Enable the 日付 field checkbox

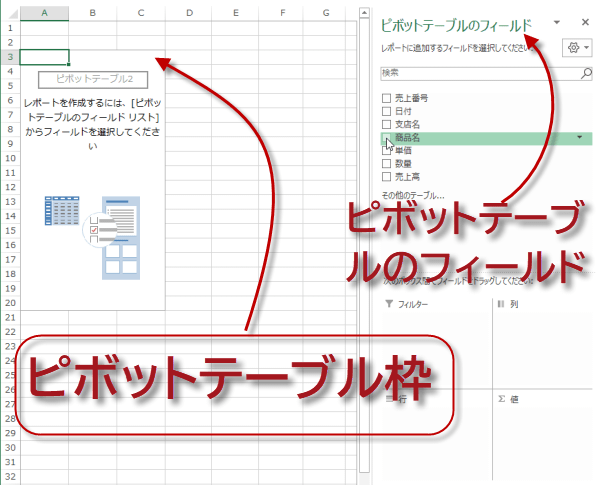[386, 111]
